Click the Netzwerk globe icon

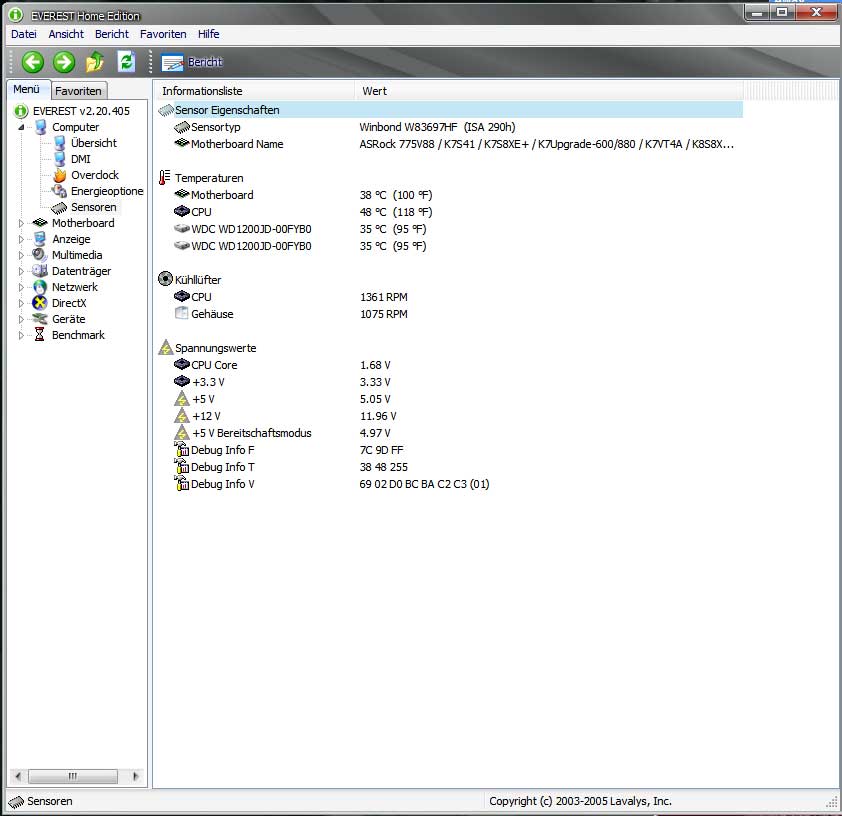40,287
